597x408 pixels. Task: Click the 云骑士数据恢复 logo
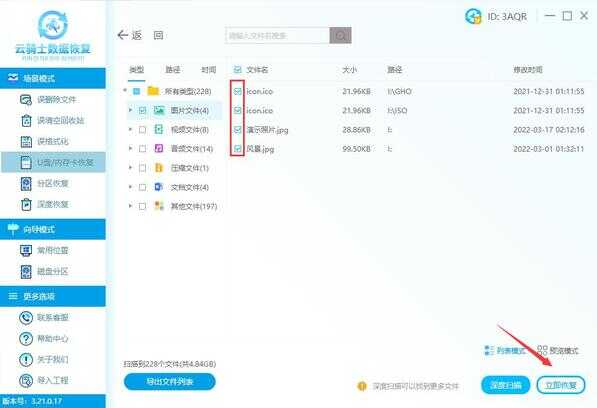tap(53, 35)
